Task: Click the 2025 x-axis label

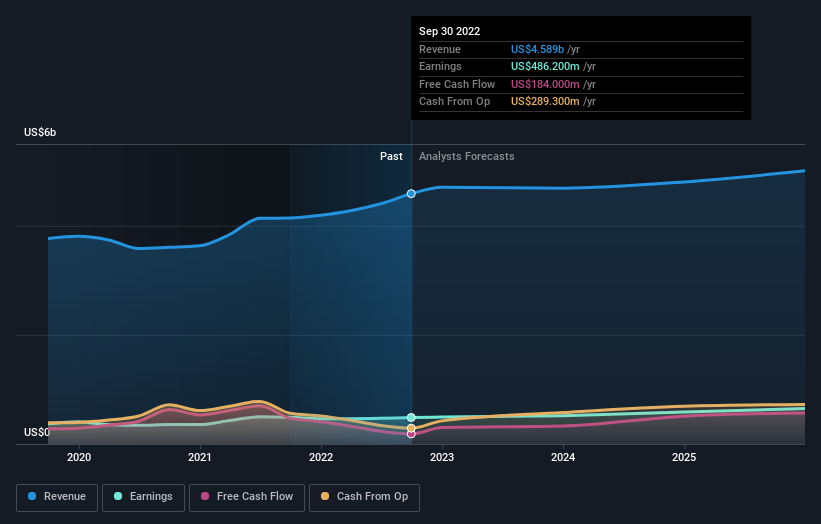Action: pyautogui.click(x=684, y=457)
